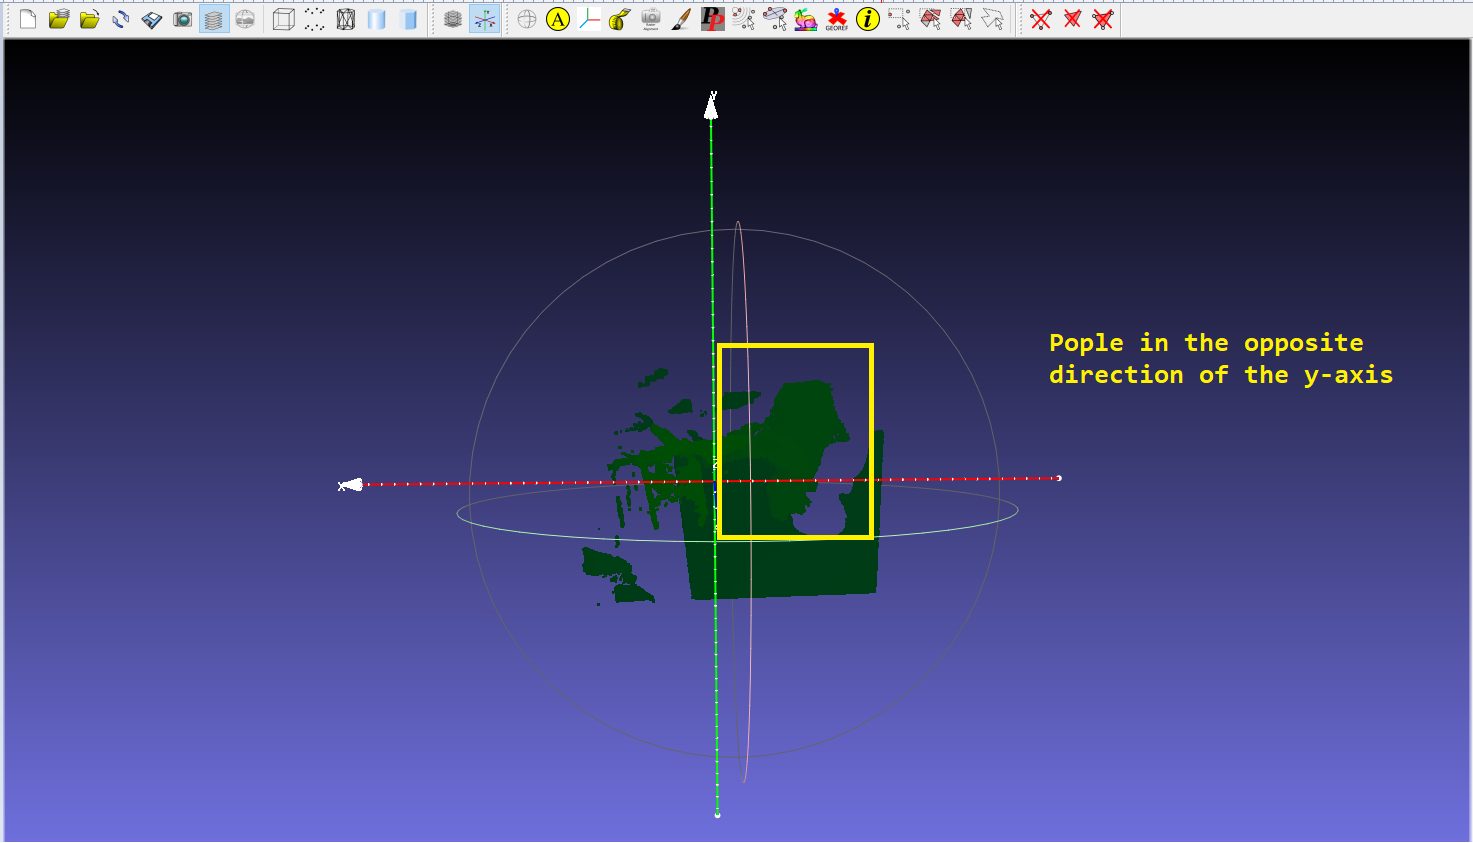The image size is (1473, 843).
Task: Select vertices with the rectangle selection tool
Action: coord(898,19)
